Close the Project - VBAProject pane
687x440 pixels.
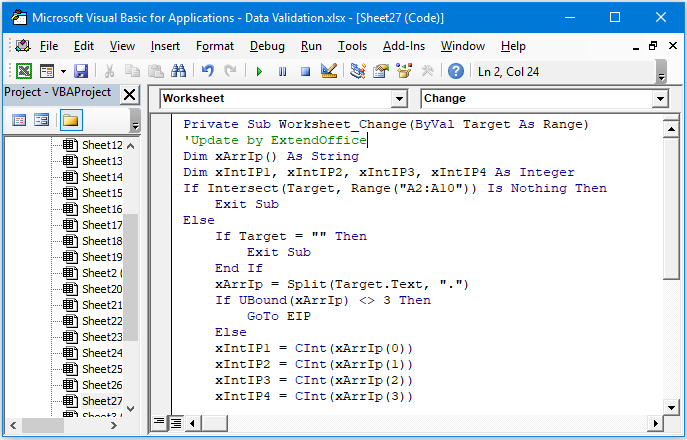[x=130, y=94]
